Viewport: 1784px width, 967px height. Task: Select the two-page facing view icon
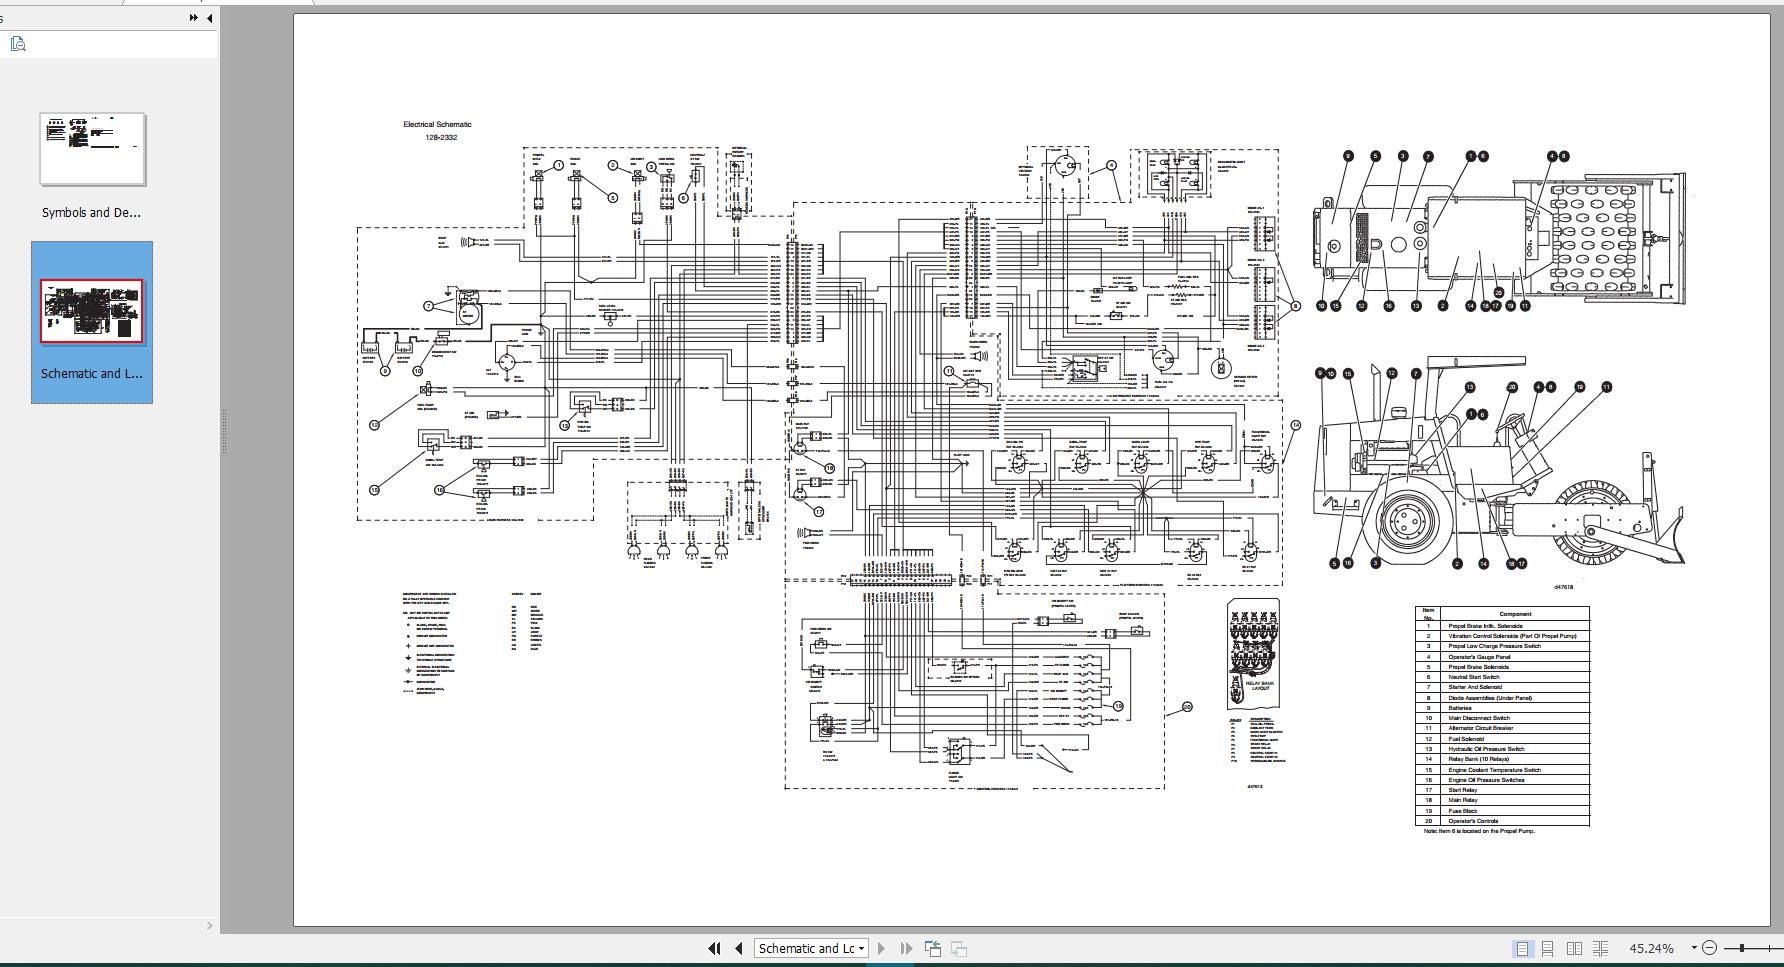click(1574, 948)
